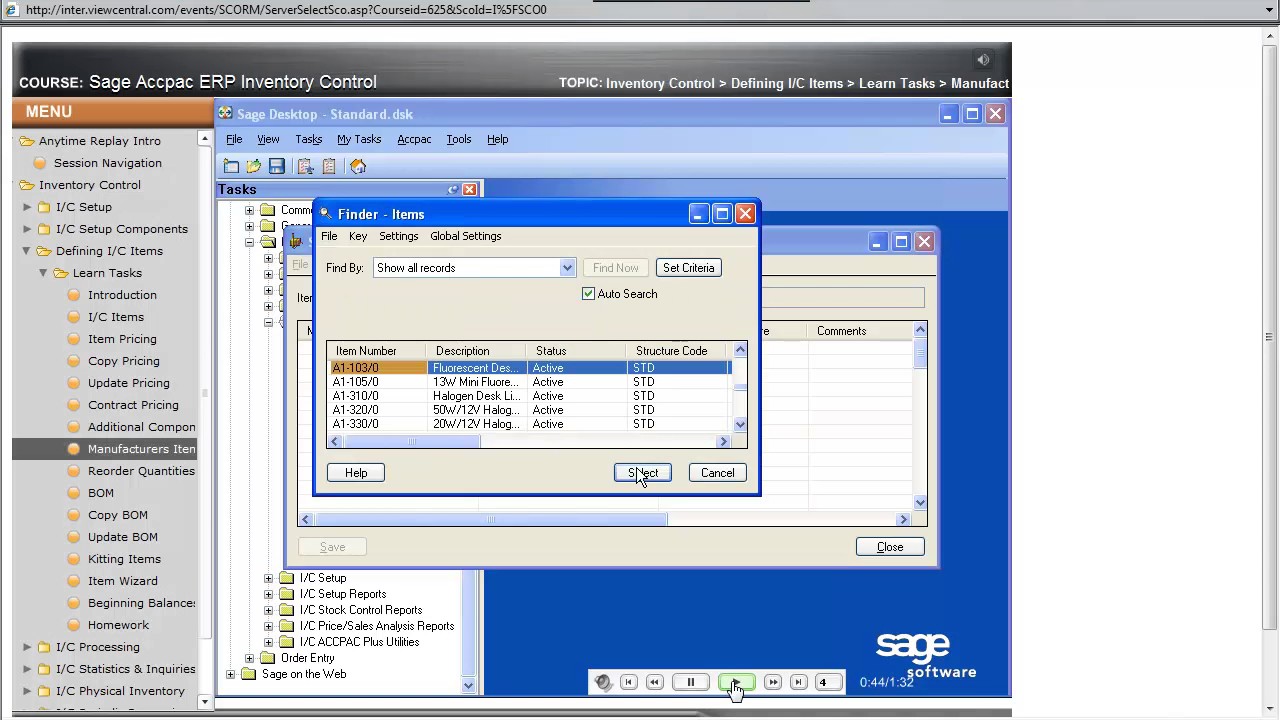Click Close button in Manufacturers Items window
The image size is (1280, 720).
(890, 547)
